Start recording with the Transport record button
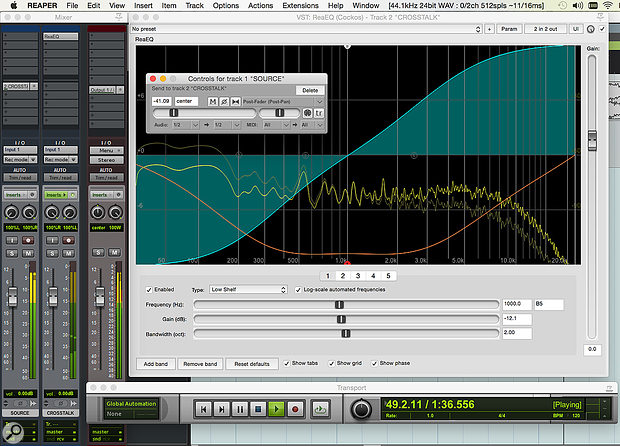The width and height of the screenshot is (620, 446). (295, 409)
